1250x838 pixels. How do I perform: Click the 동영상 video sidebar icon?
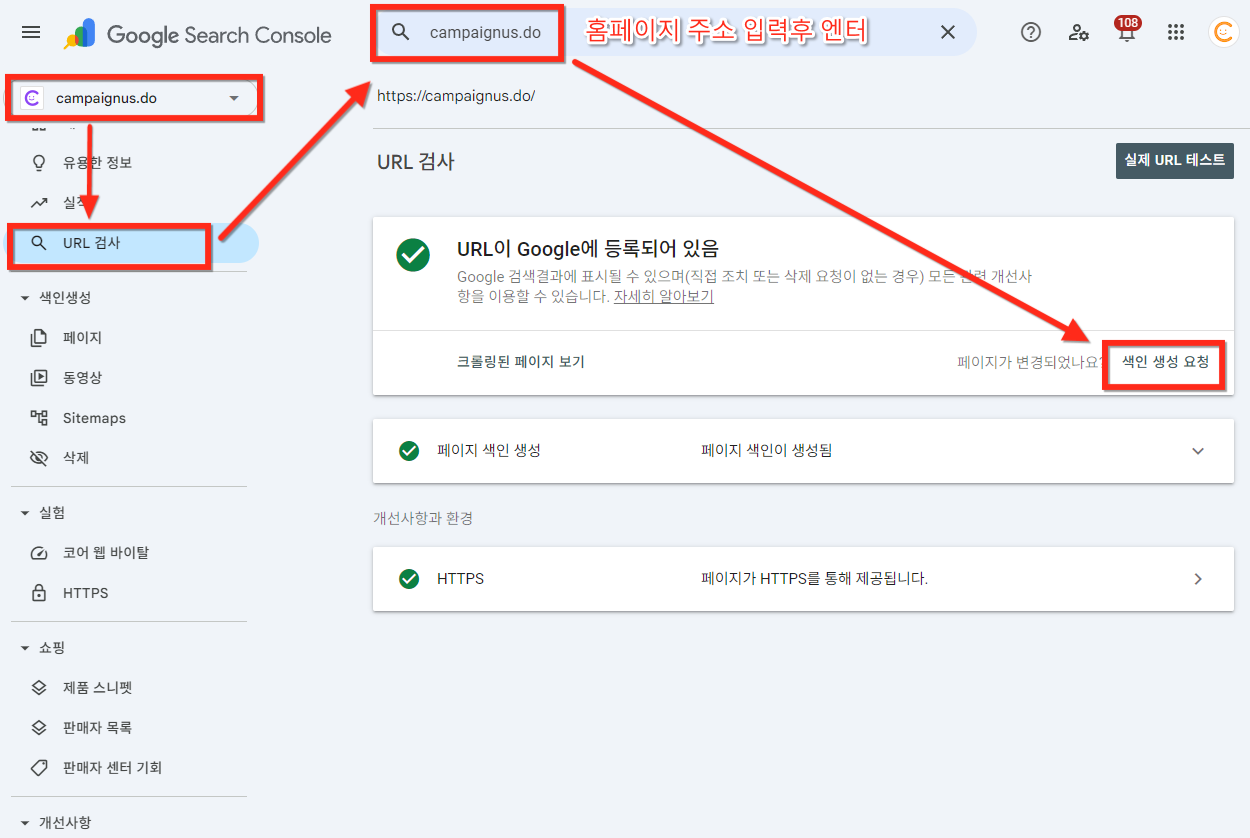(x=39, y=378)
